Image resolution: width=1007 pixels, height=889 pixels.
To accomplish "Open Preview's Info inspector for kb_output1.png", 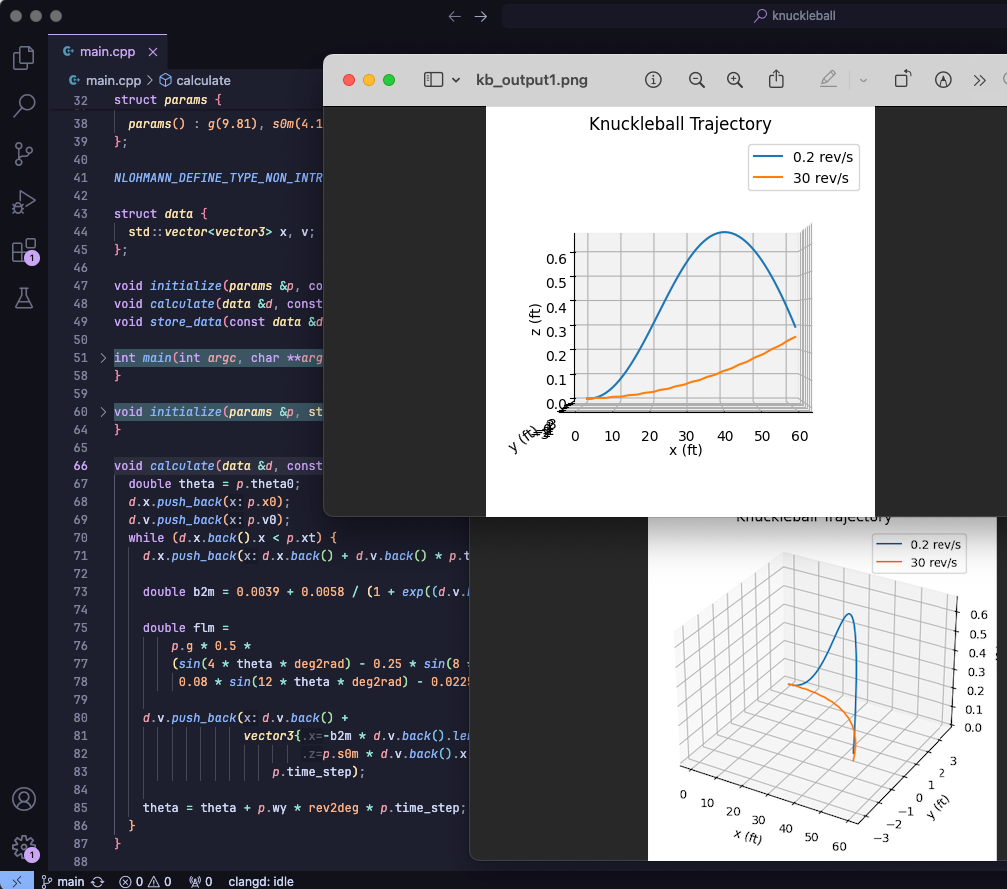I will point(653,79).
